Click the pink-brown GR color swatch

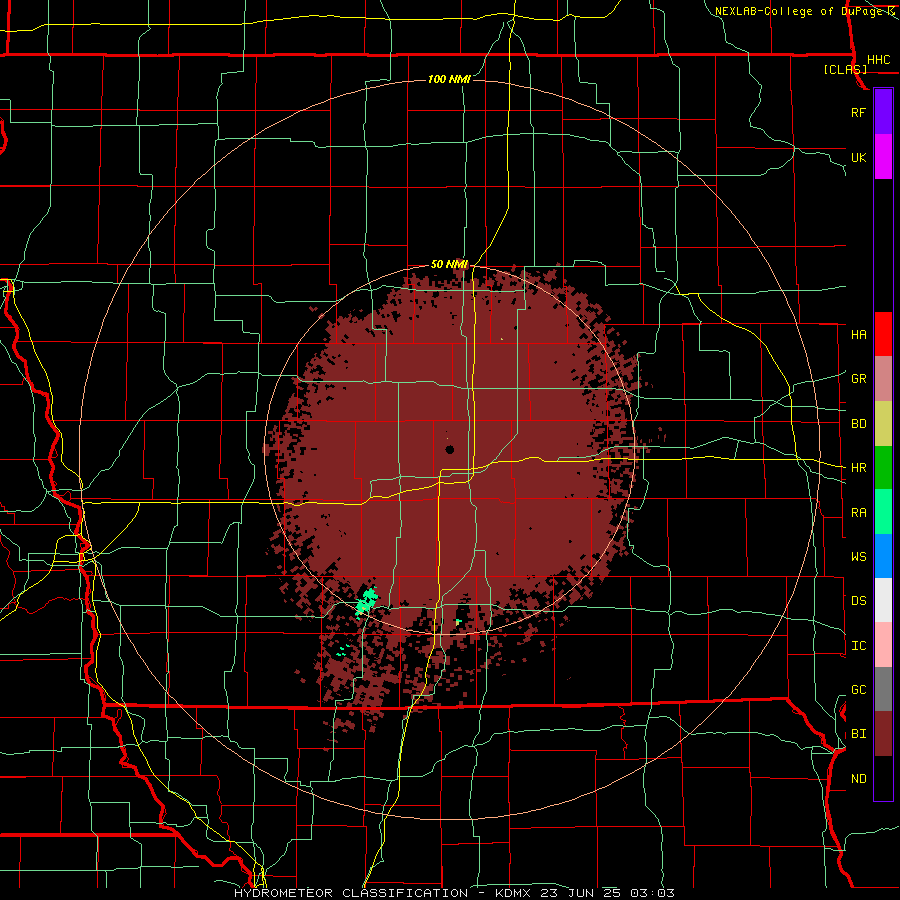tap(883, 378)
